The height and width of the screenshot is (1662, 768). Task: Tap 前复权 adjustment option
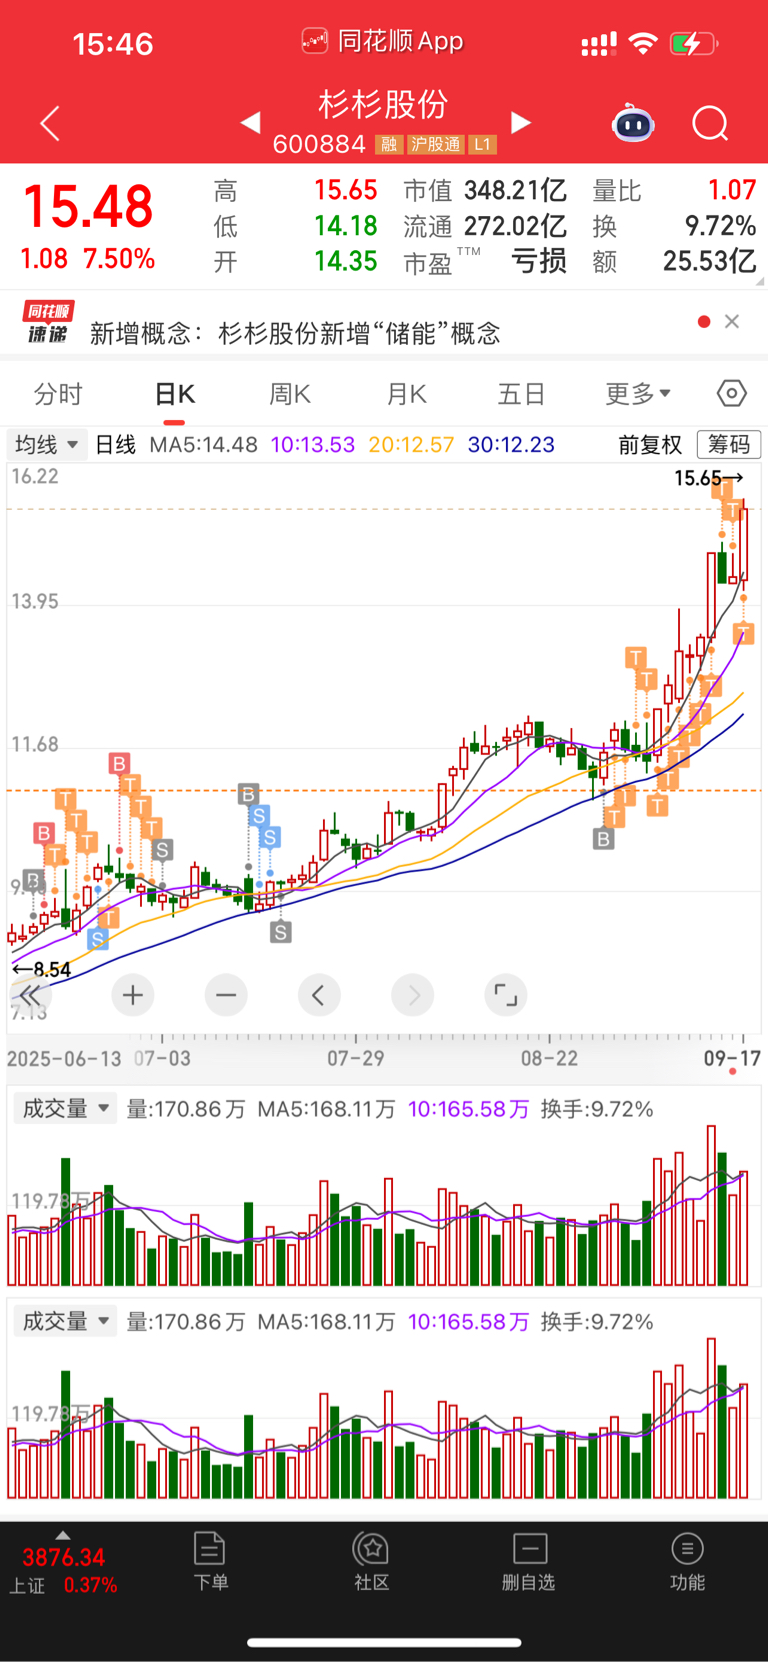650,444
